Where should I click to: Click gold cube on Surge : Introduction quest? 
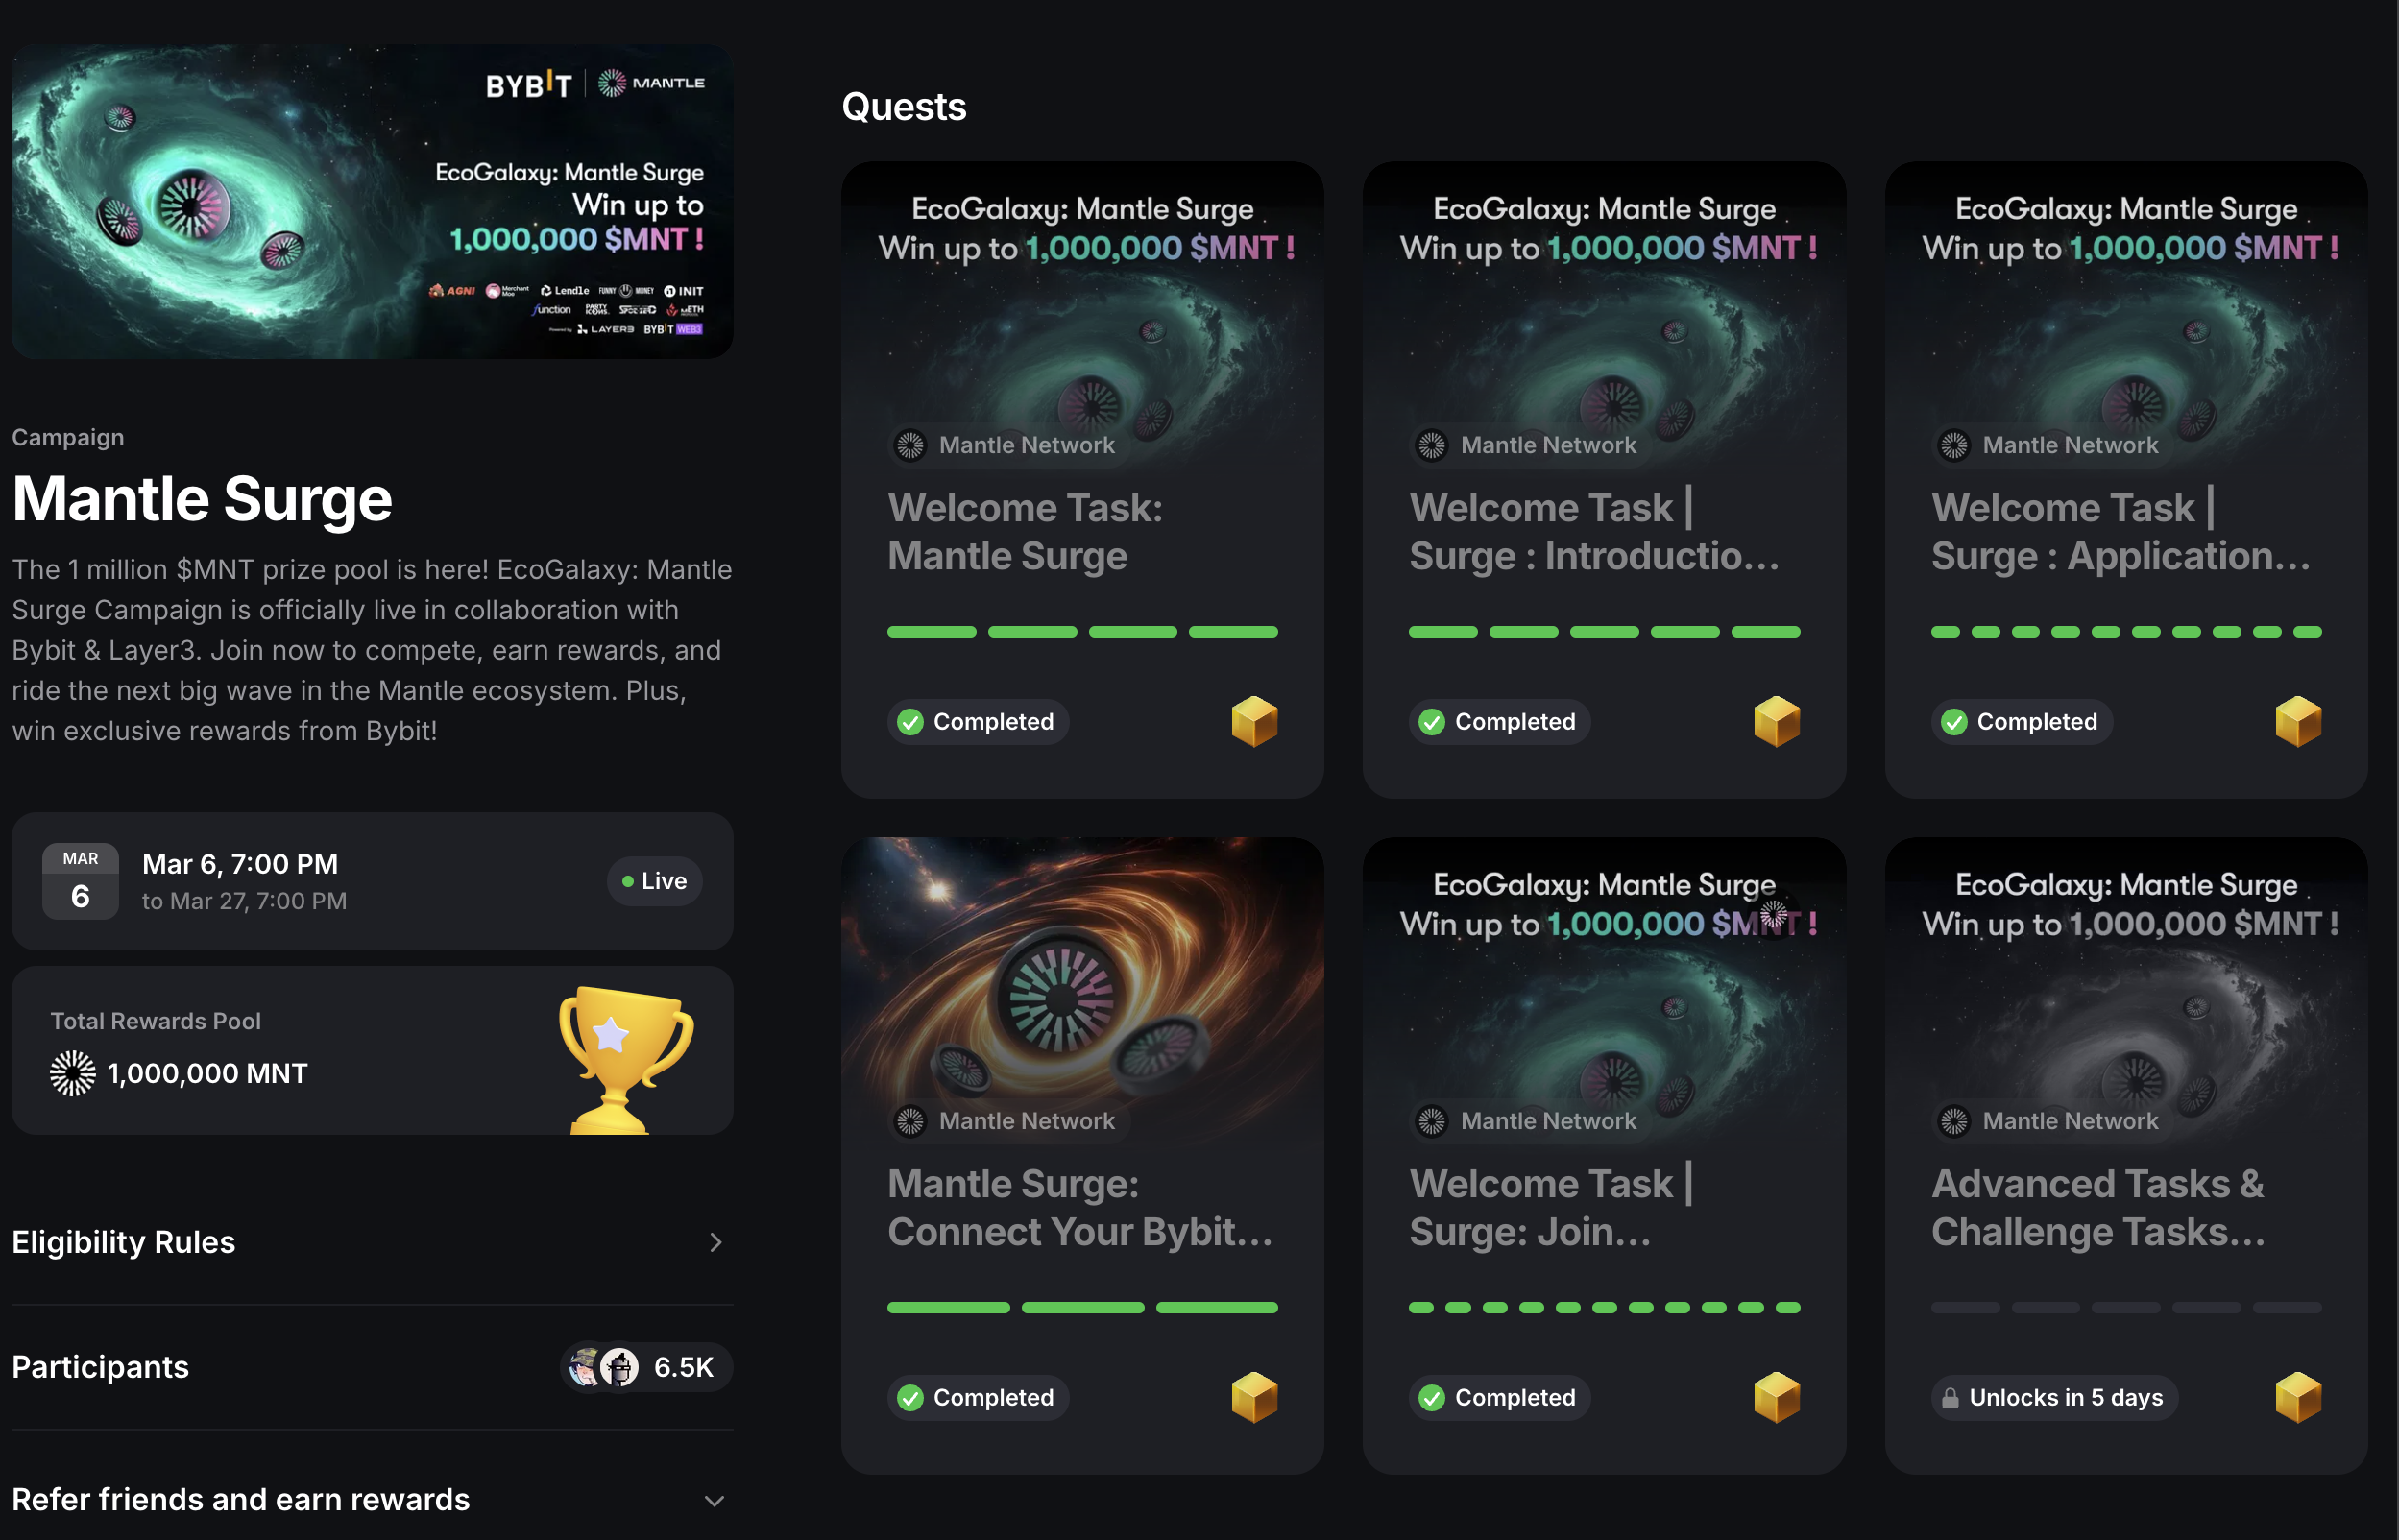pyautogui.click(x=1776, y=721)
